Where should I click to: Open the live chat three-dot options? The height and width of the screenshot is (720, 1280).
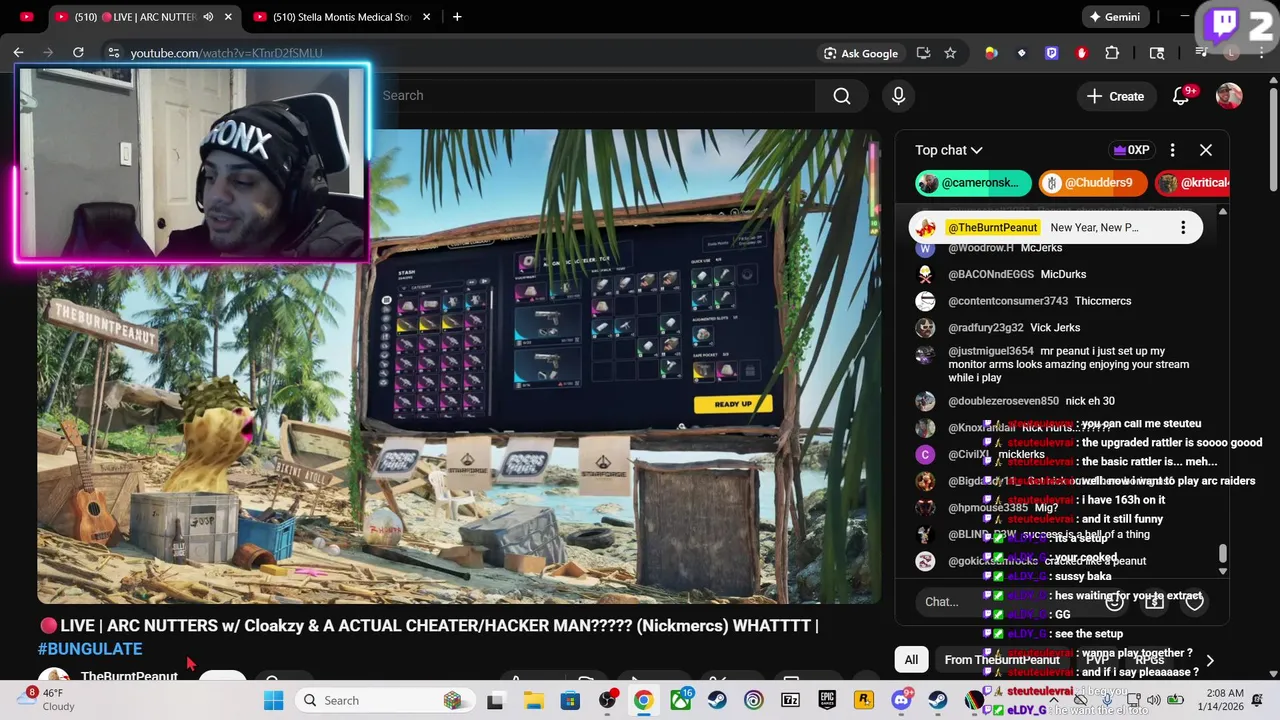(1172, 150)
